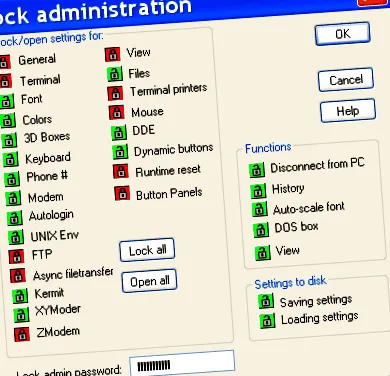This screenshot has height=376, width=390.
Task: Toggle the General lock icon
Action: pyautogui.click(x=5, y=62)
